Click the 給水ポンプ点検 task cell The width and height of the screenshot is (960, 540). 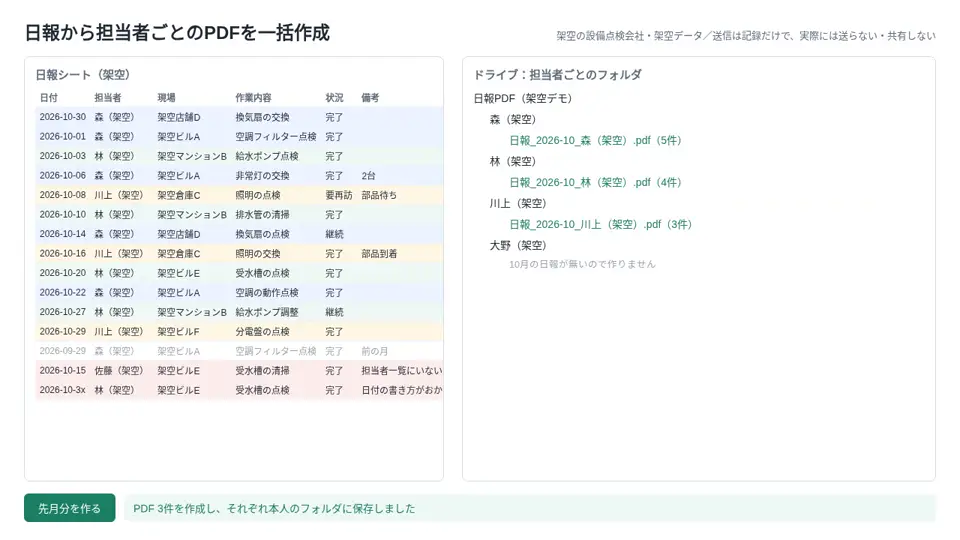(267, 156)
